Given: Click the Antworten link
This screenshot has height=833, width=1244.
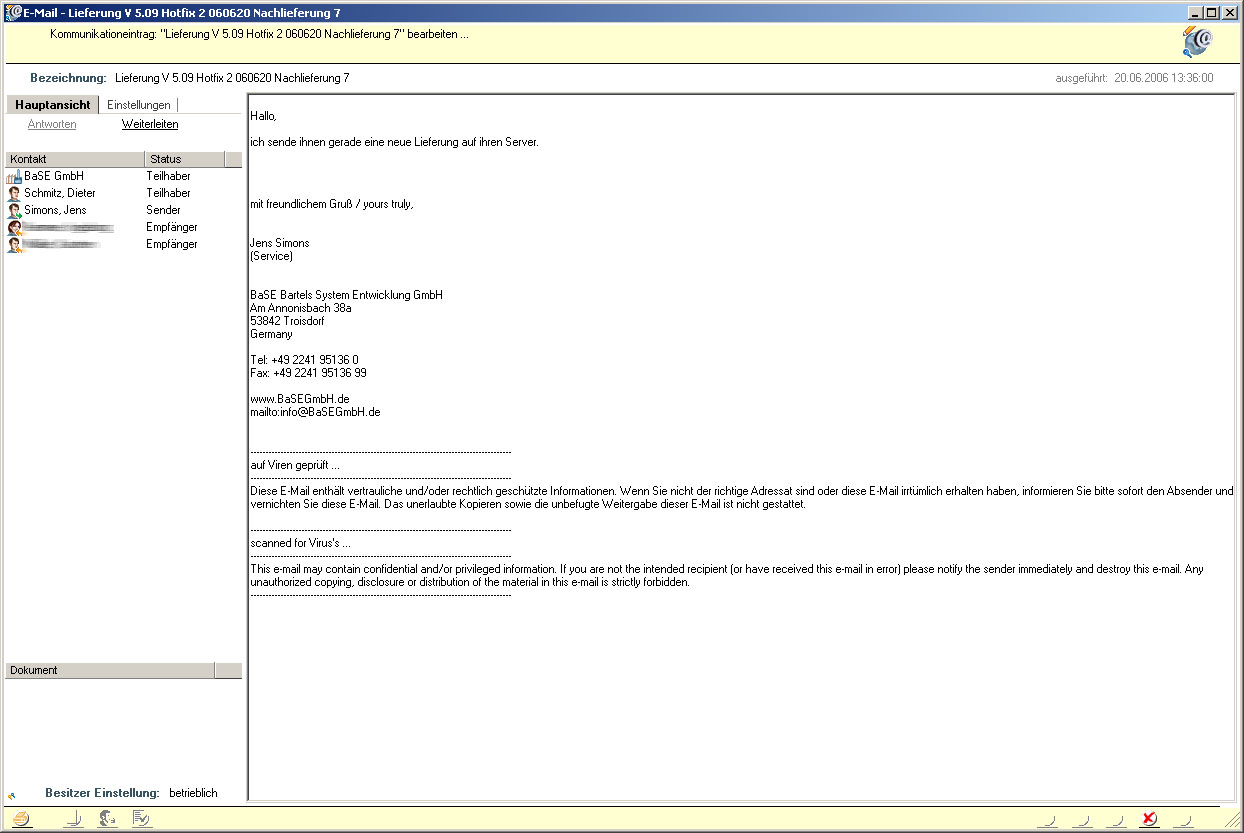Looking at the screenshot, I should (x=52, y=125).
